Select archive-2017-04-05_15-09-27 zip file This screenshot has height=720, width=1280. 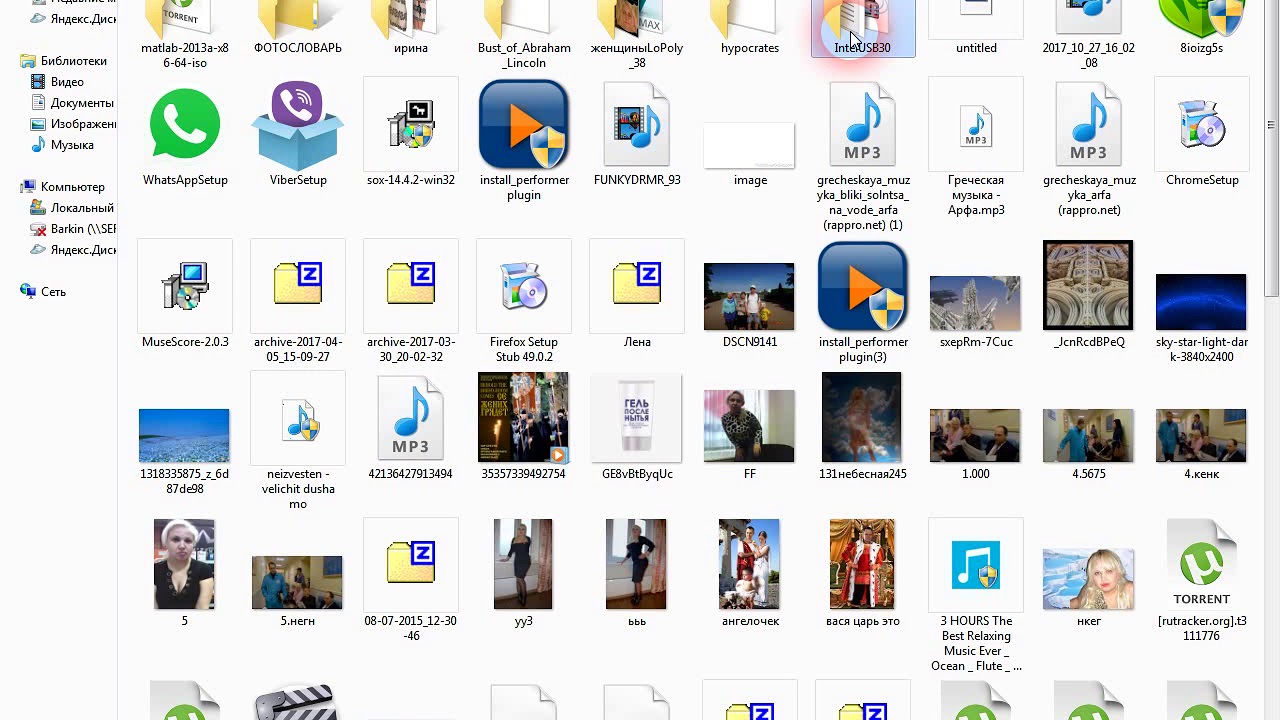coord(298,284)
